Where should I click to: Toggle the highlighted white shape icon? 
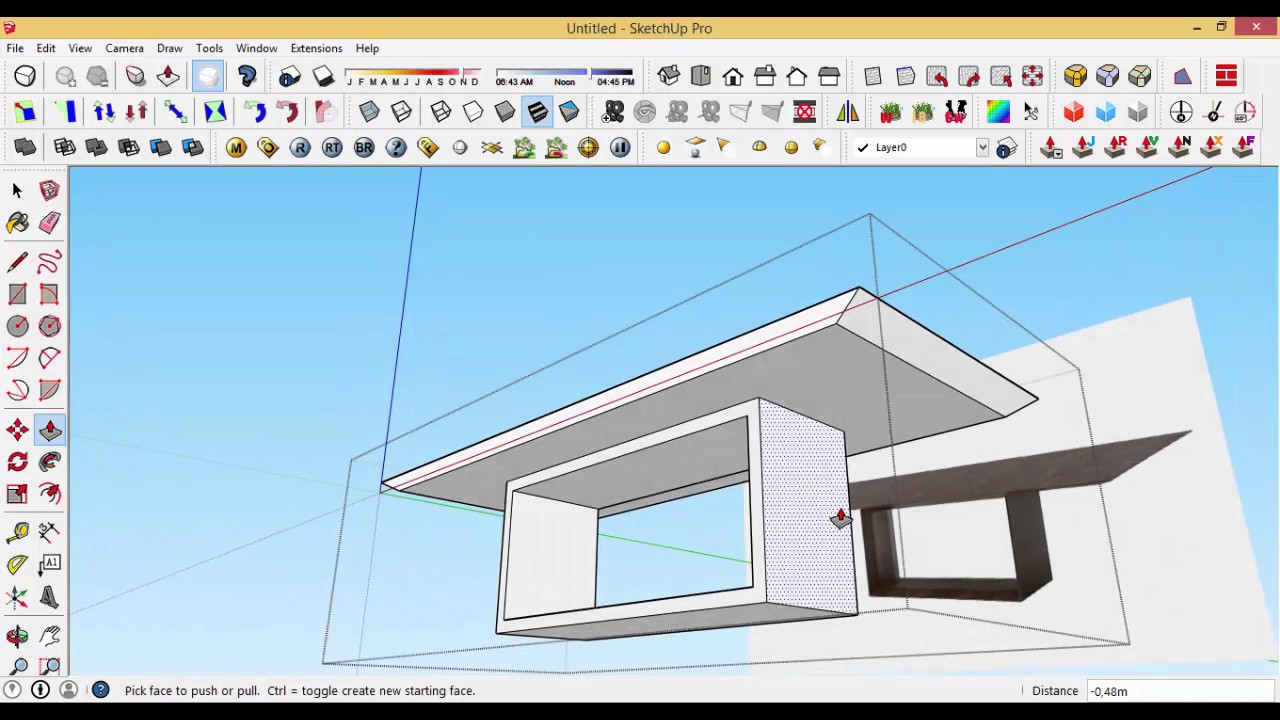pyautogui.click(x=208, y=76)
